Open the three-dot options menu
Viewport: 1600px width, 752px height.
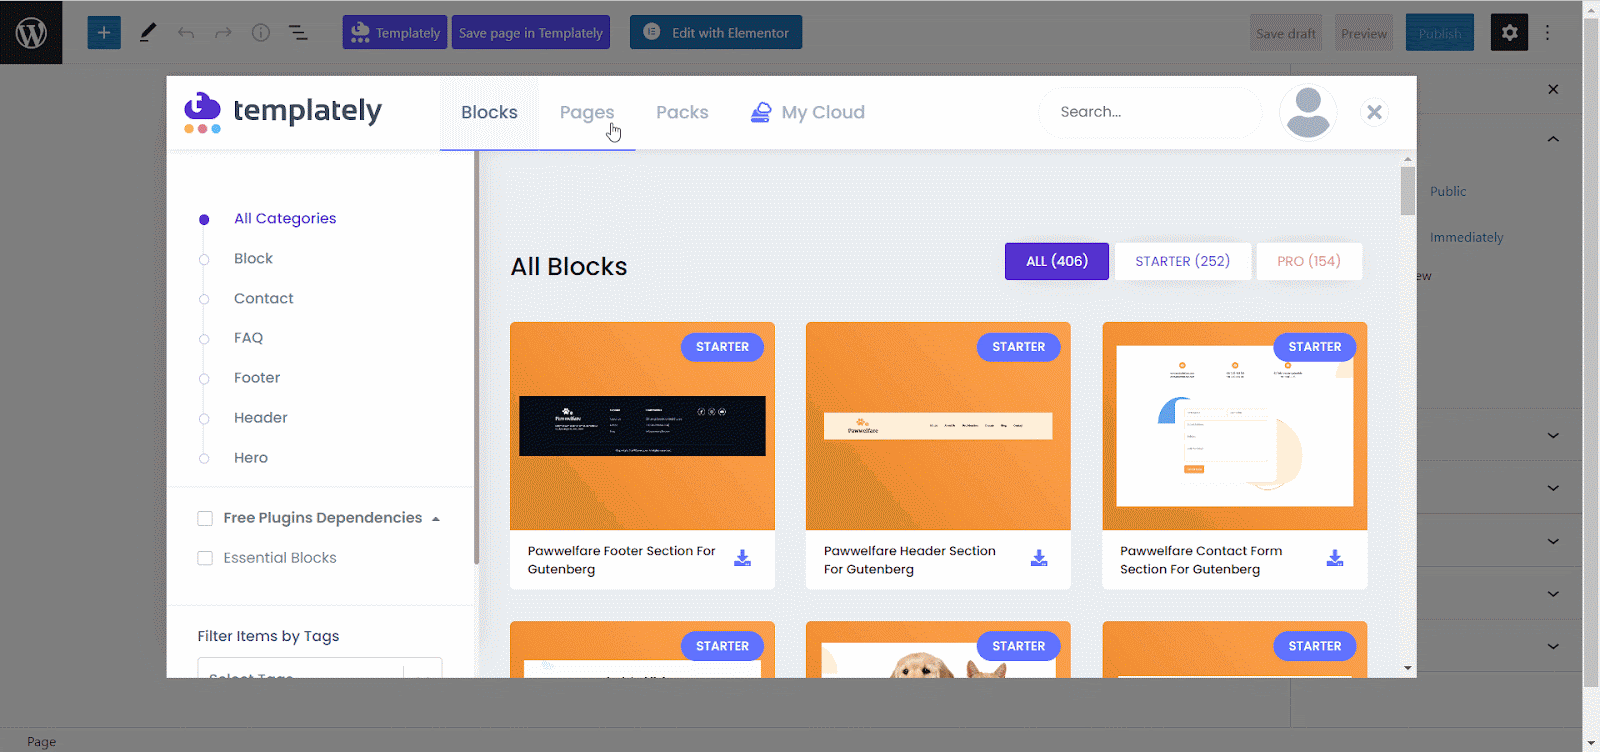pyautogui.click(x=1547, y=33)
